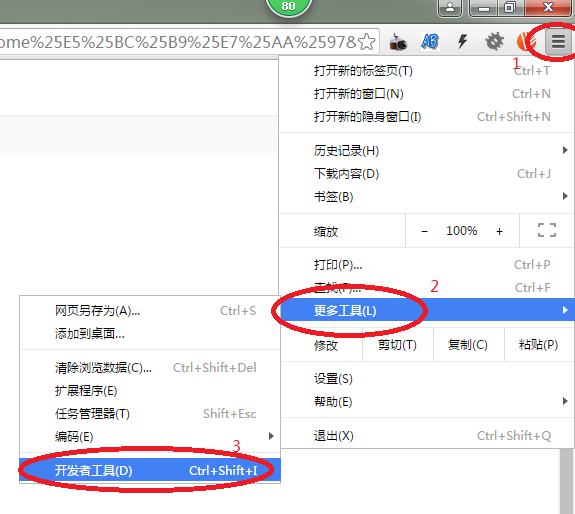Open Task manager (T) from the submenu

point(150,414)
